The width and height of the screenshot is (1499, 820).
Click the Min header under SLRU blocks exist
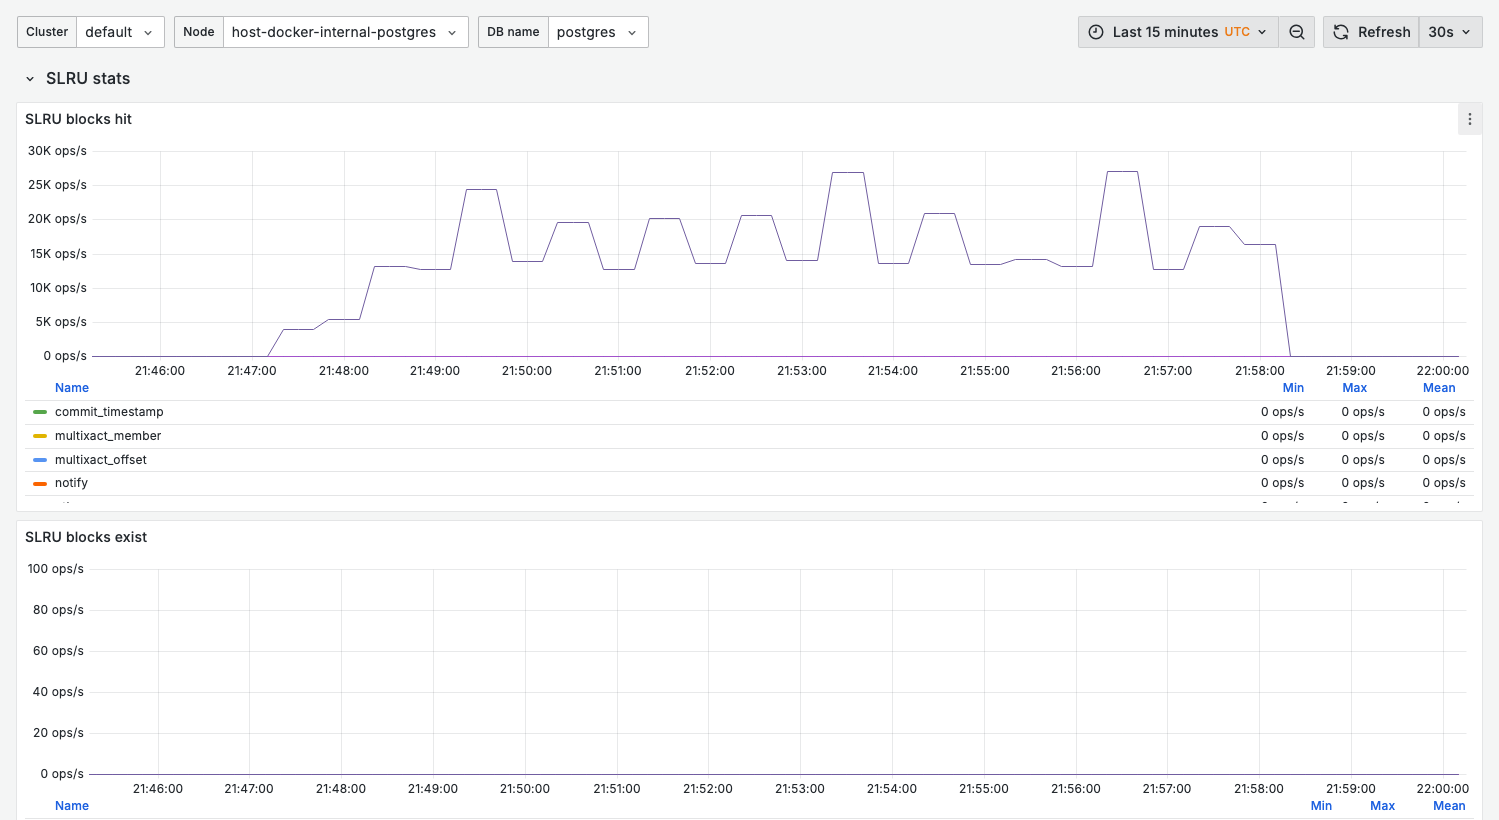1321,805
